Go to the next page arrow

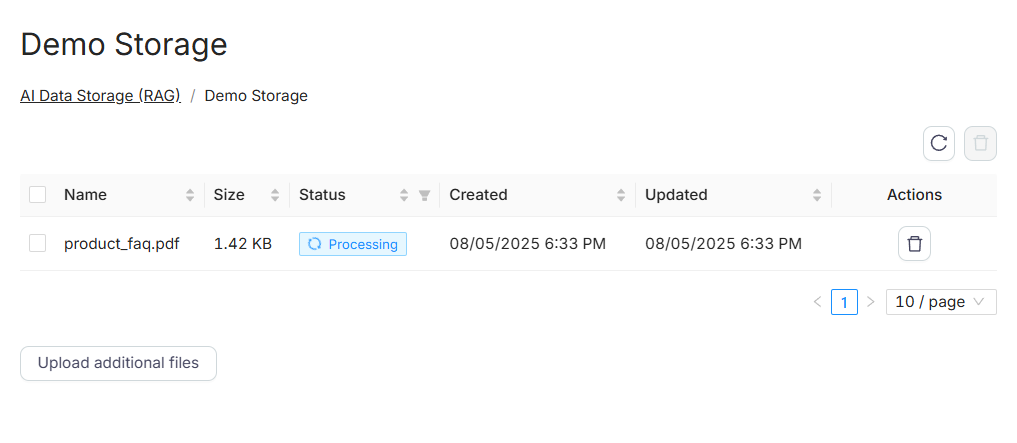coord(870,302)
